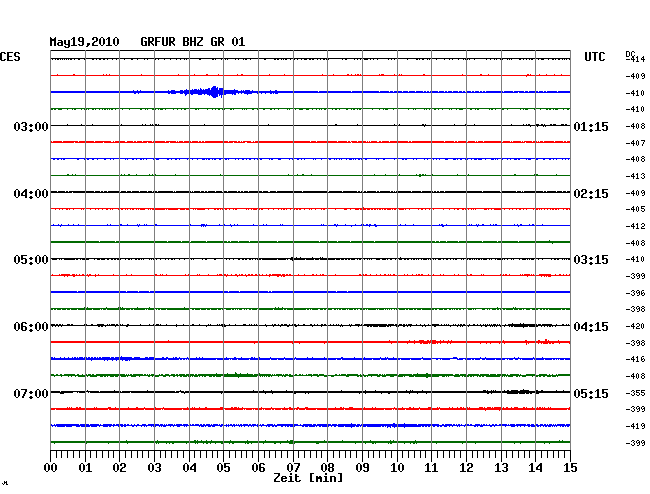The image size is (650, 494).
Task: Select the DC offset value -412
Action: click(635, 226)
